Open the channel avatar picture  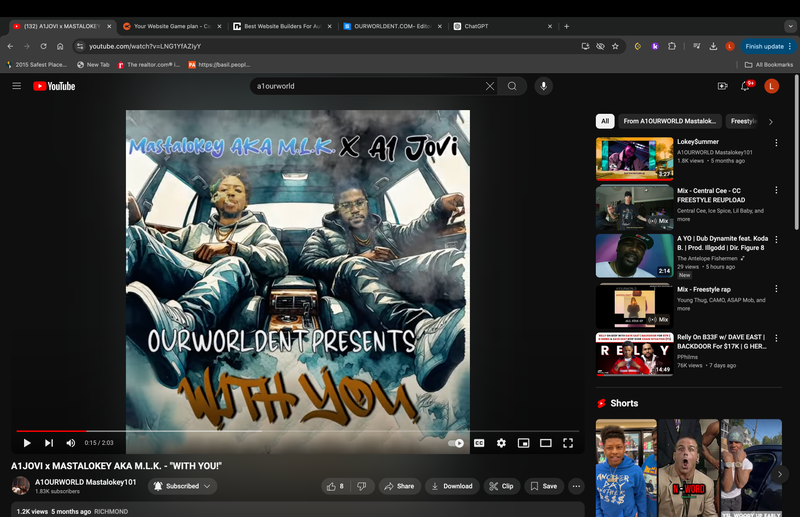tap(20, 485)
